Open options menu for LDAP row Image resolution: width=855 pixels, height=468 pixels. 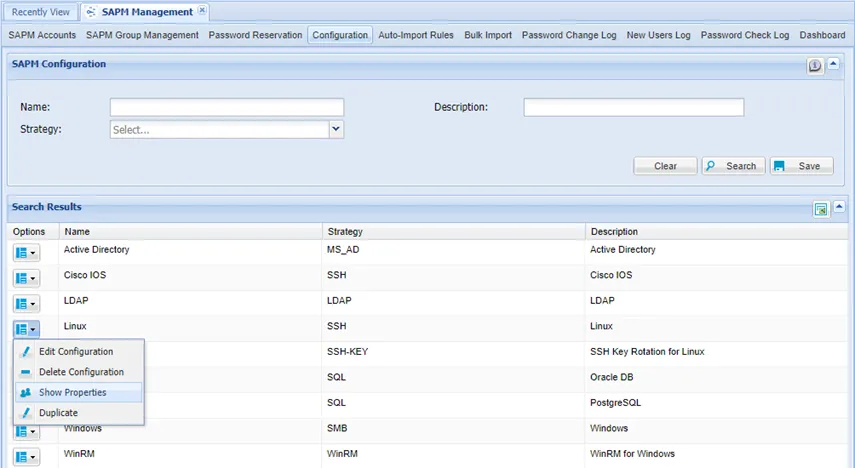26,304
